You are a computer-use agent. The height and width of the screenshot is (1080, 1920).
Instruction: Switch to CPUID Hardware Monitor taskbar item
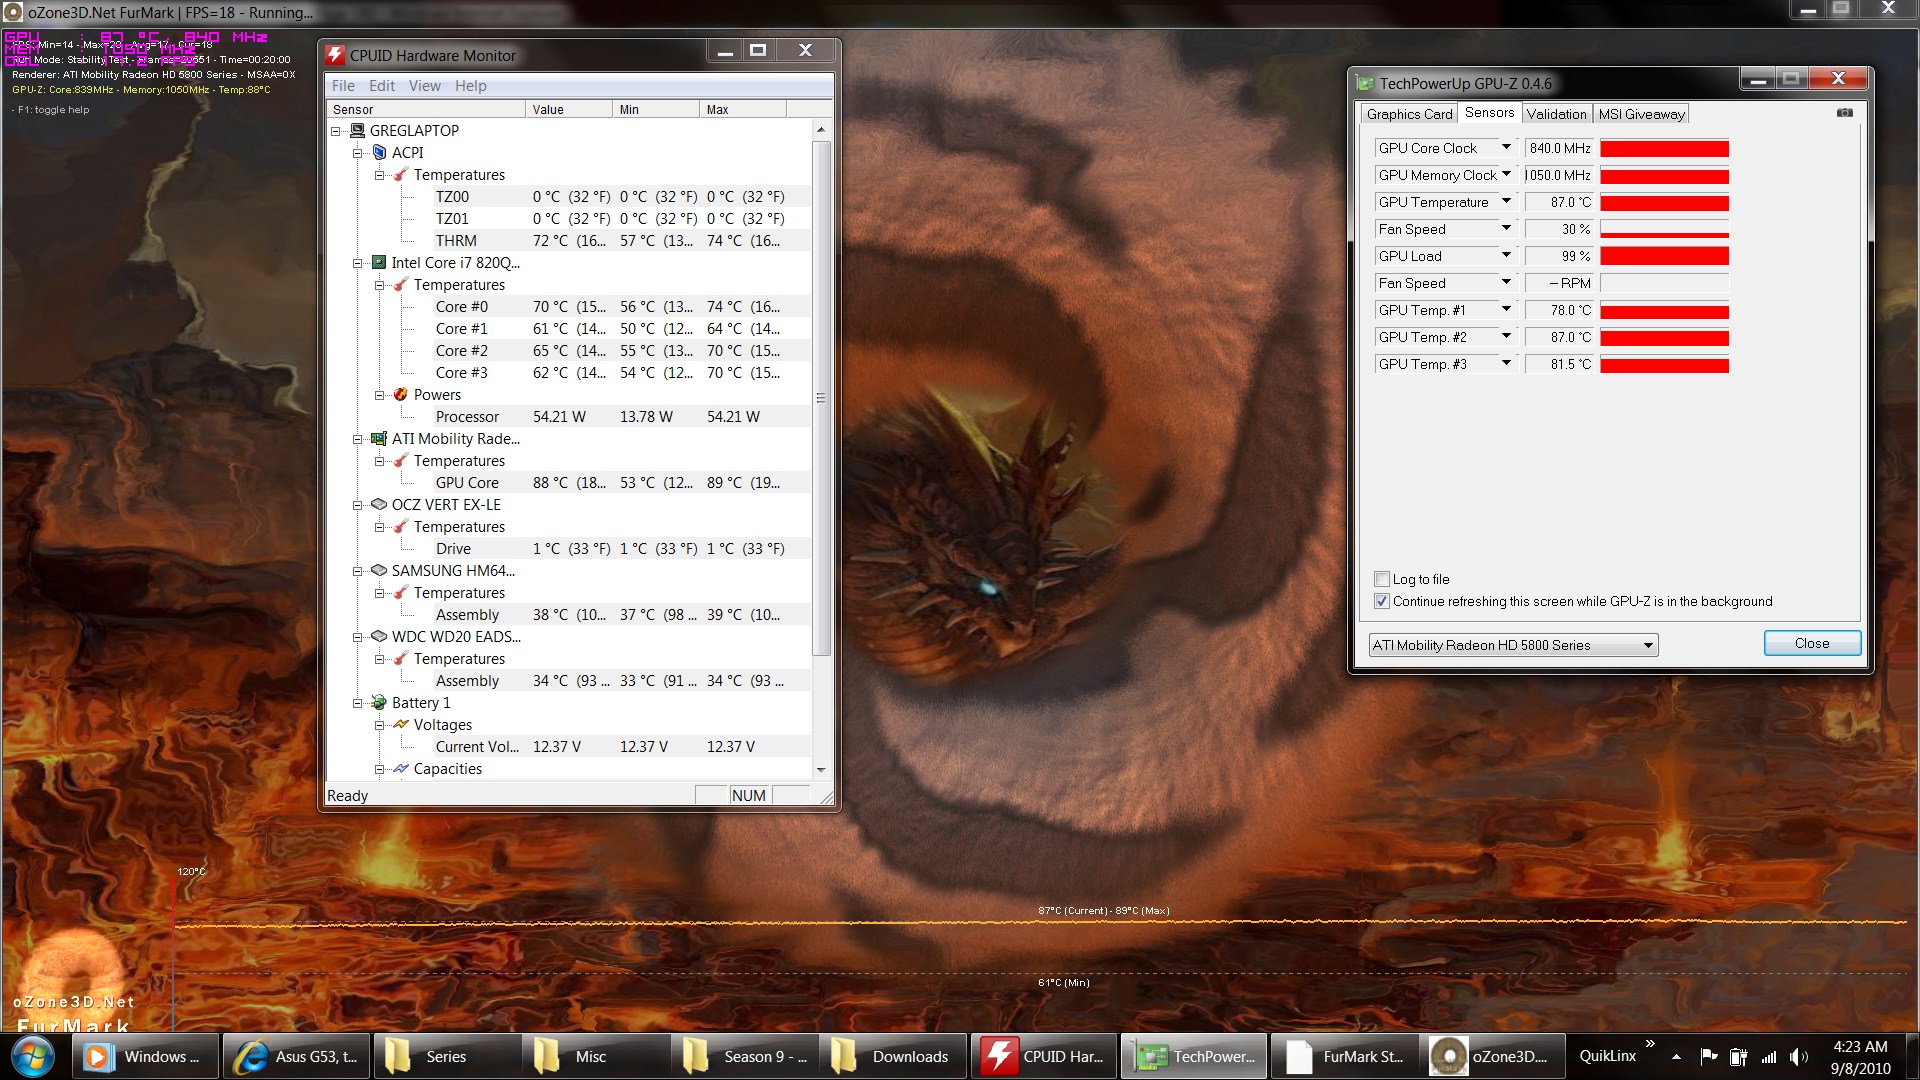pyautogui.click(x=1044, y=1056)
